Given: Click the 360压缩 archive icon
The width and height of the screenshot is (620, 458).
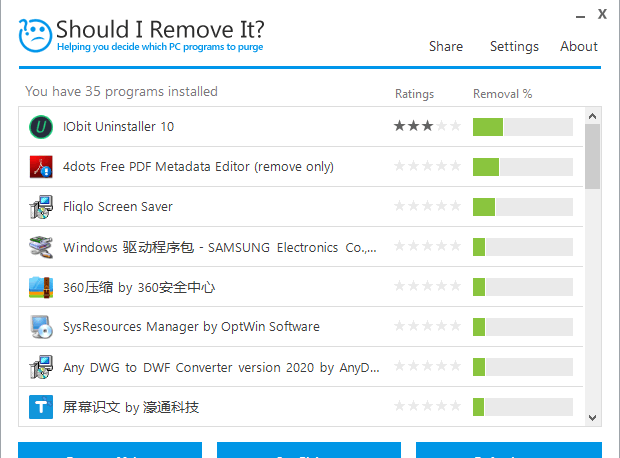Looking at the screenshot, I should (41, 287).
